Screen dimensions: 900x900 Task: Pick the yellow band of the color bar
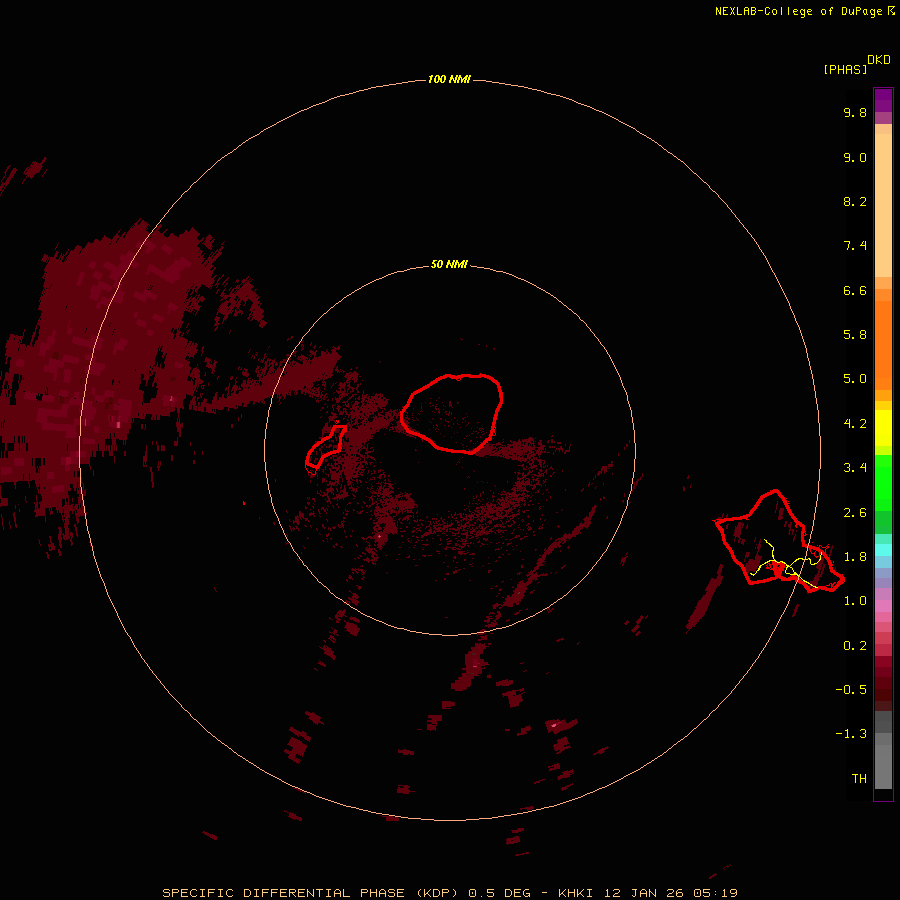883,428
